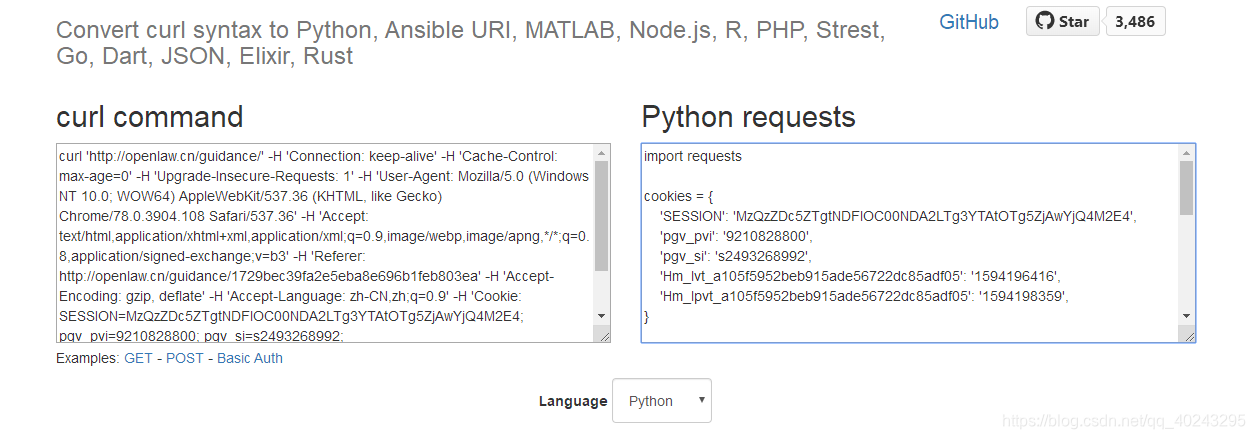
Task: Load the POST example
Action: [x=184, y=358]
